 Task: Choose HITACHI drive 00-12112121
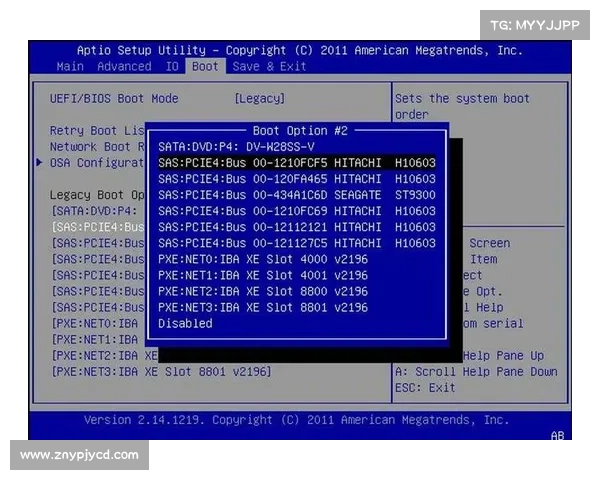[297, 227]
